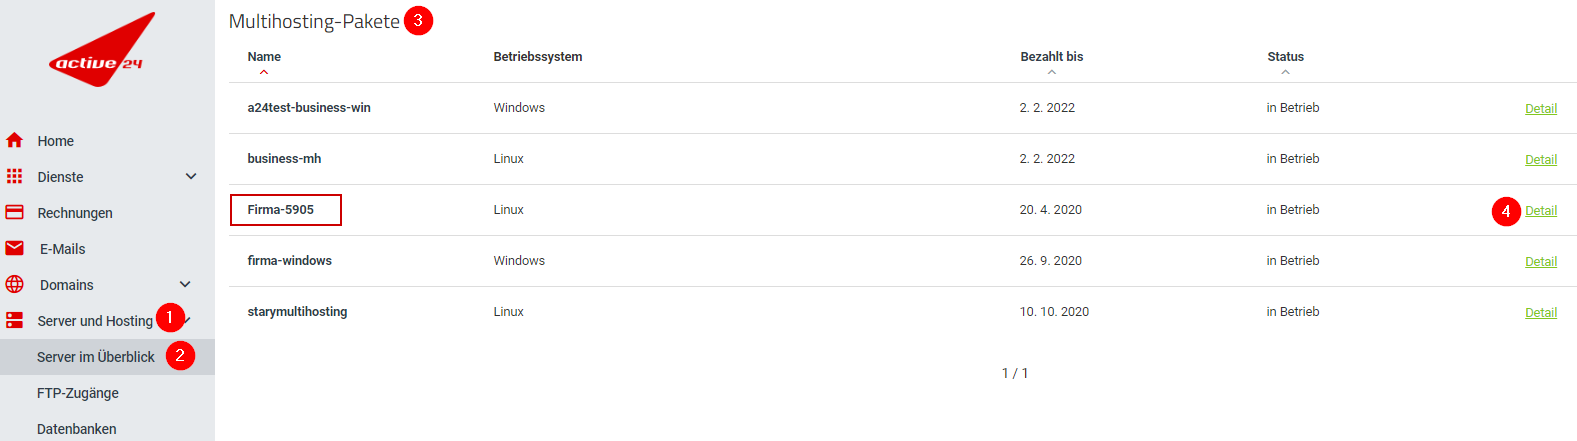Open Detail link for starymultihosting
Image resolution: width=1577 pixels, height=441 pixels.
point(1541,313)
